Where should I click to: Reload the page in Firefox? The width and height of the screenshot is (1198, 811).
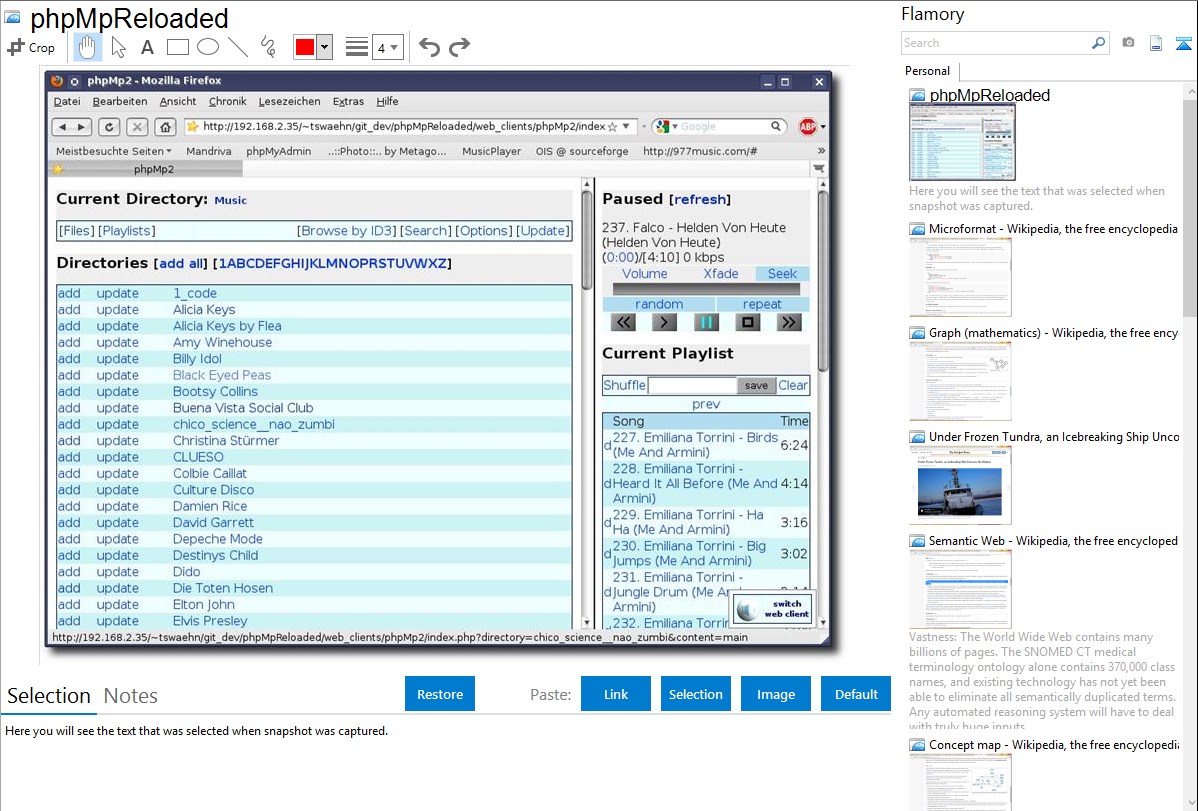109,127
